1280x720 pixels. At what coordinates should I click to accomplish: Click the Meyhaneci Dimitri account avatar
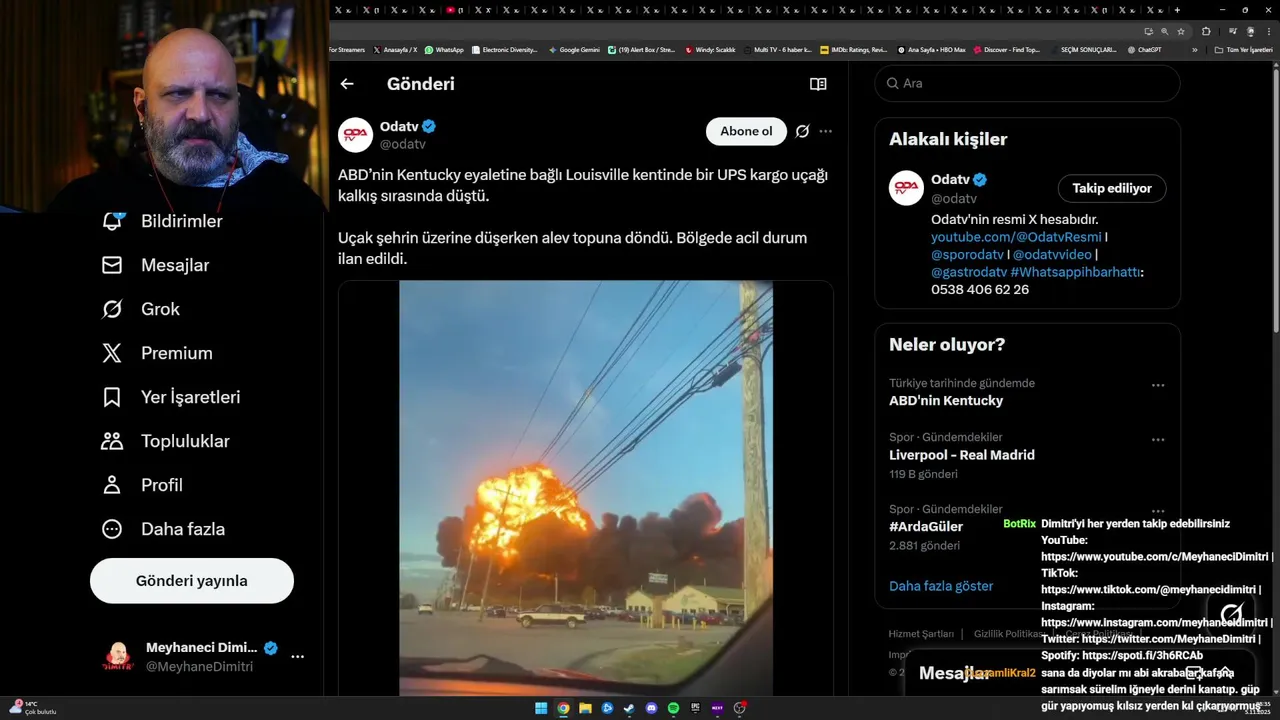(118, 657)
